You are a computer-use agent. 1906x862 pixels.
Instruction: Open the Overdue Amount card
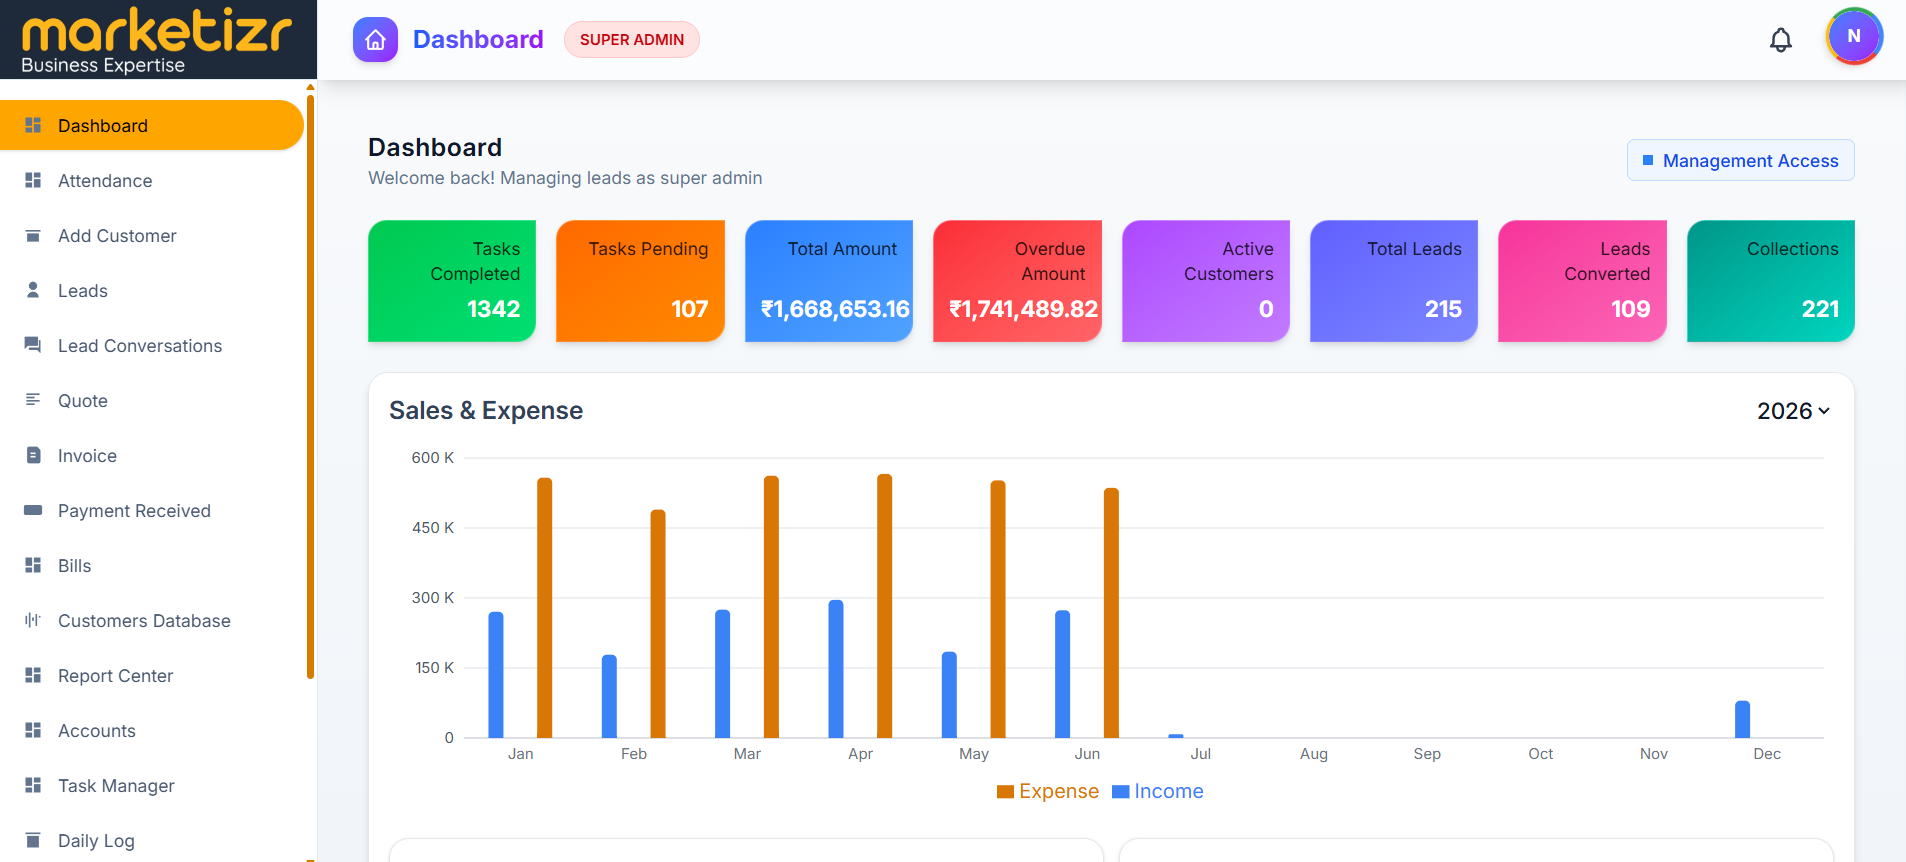click(x=1017, y=281)
